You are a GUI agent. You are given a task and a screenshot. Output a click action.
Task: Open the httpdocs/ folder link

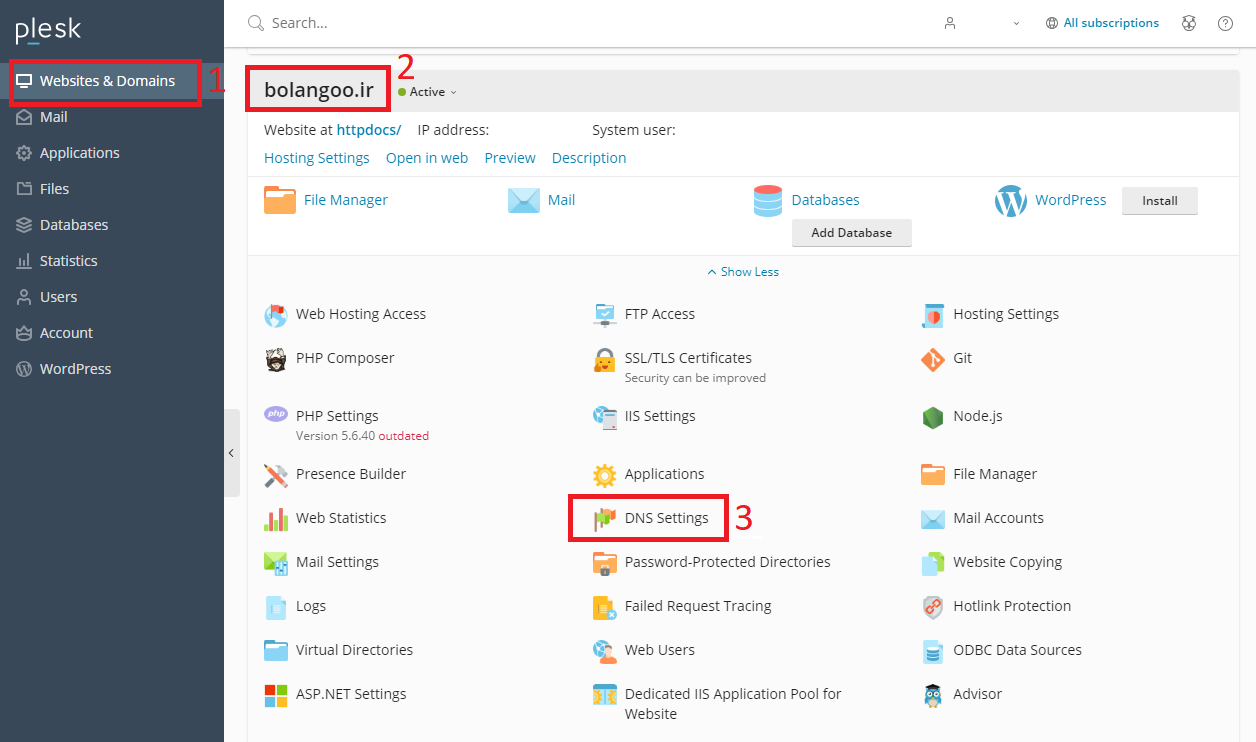point(369,130)
